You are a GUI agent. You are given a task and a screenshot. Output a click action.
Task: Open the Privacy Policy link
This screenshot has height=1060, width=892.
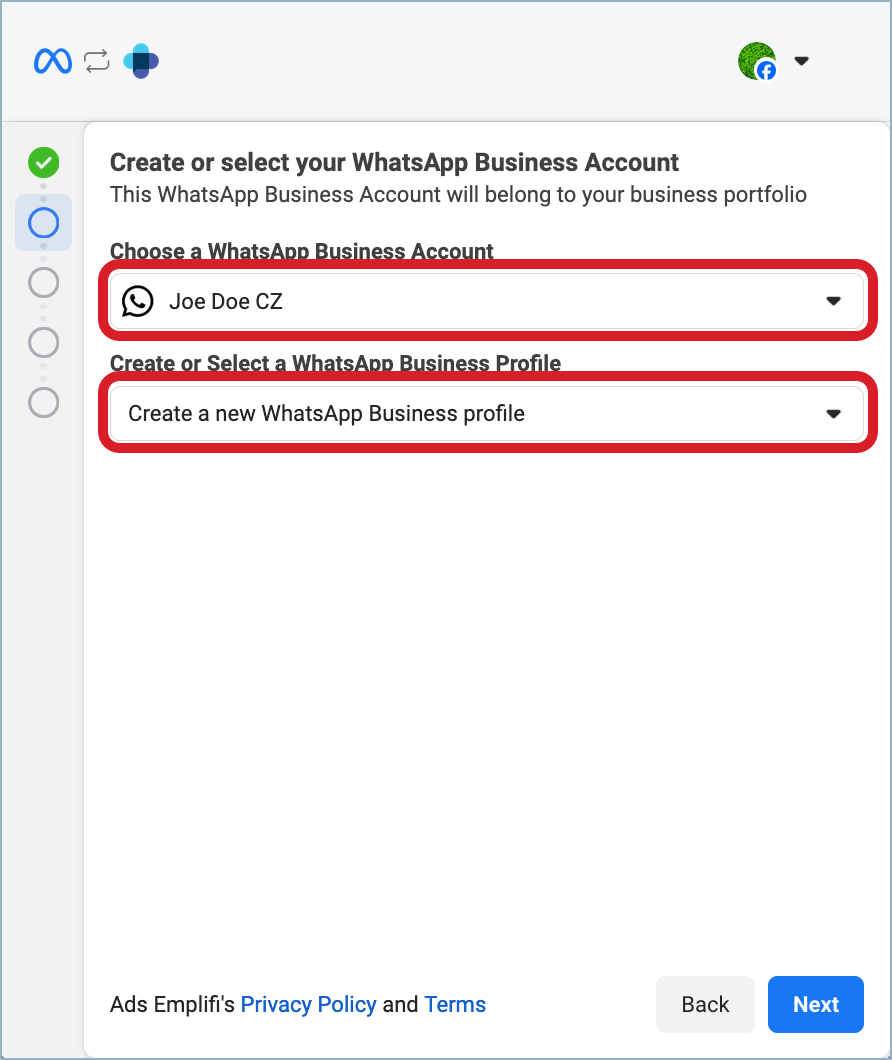[308, 1004]
